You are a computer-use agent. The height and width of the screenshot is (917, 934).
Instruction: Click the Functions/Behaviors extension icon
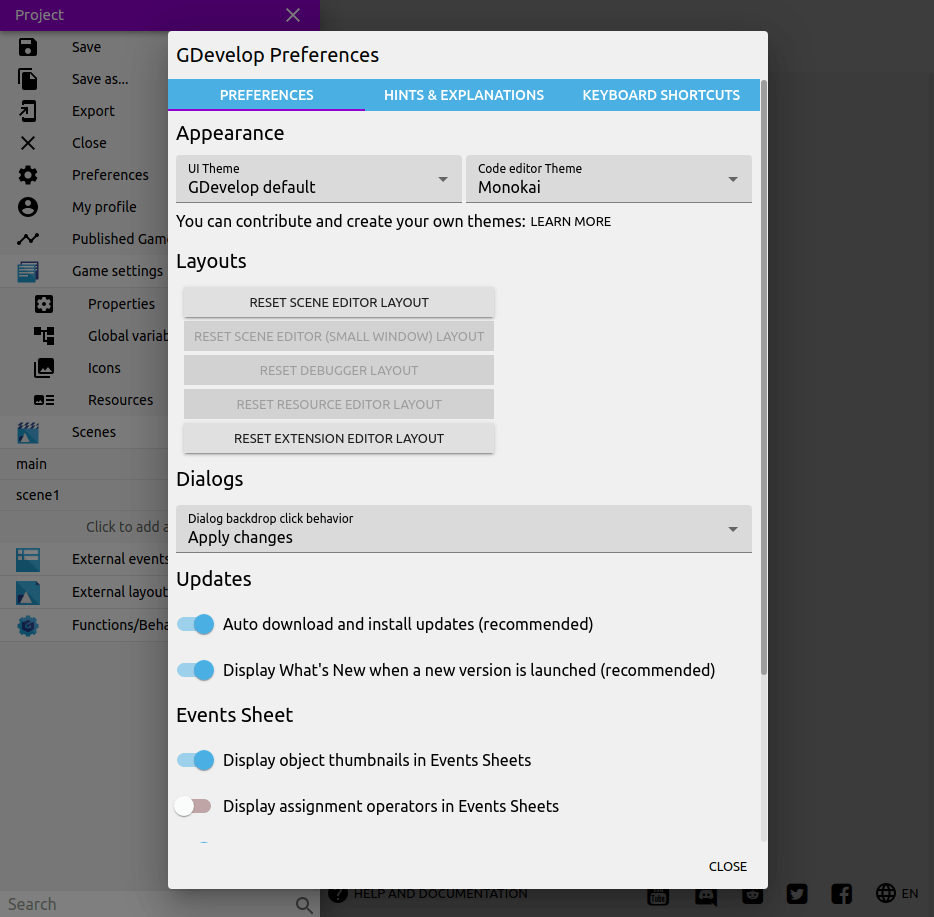(x=28, y=625)
